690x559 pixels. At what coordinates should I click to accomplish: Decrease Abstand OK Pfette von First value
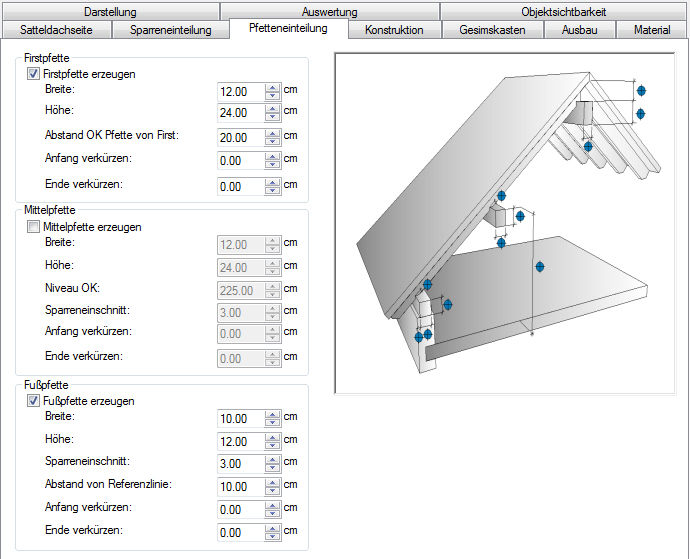point(273,142)
